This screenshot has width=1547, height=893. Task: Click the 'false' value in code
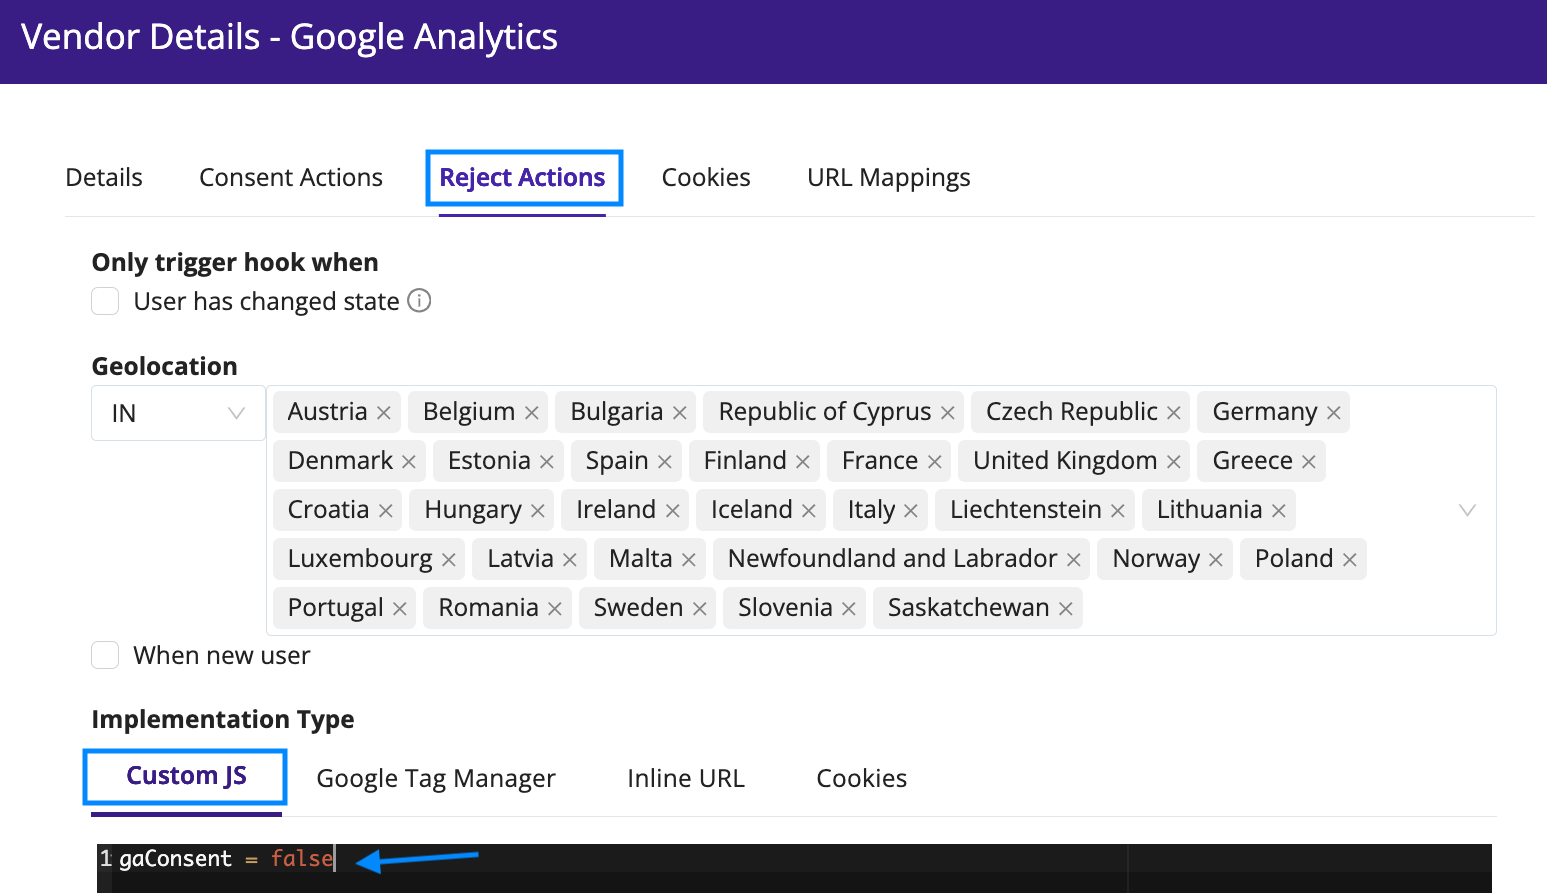click(x=301, y=858)
